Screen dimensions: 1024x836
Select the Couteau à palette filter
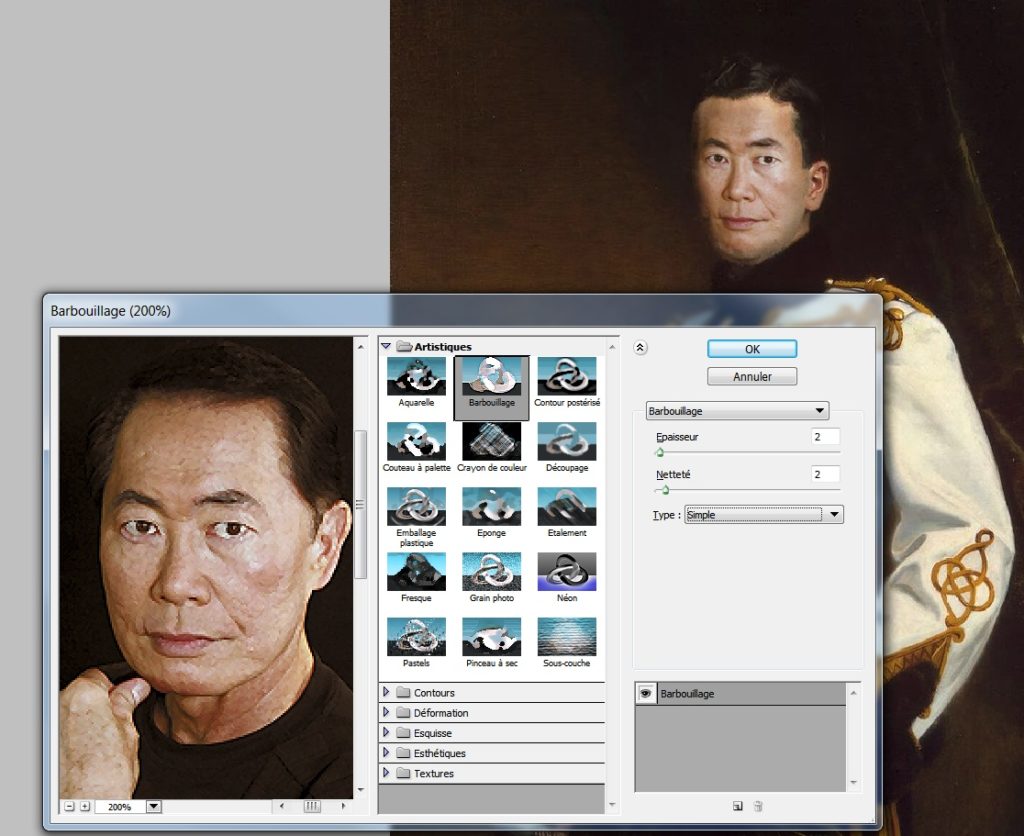pyautogui.click(x=416, y=441)
